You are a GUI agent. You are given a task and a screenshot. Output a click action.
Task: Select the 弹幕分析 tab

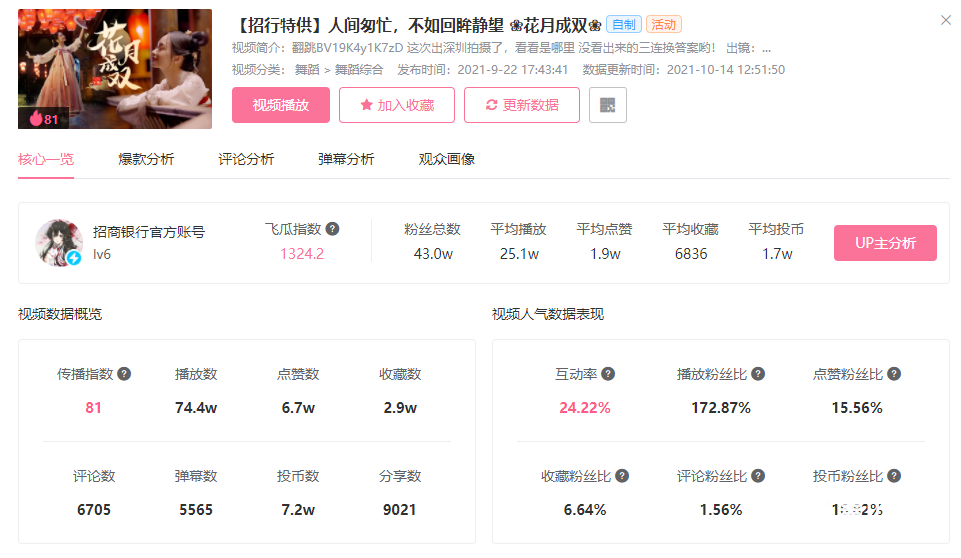[346, 159]
